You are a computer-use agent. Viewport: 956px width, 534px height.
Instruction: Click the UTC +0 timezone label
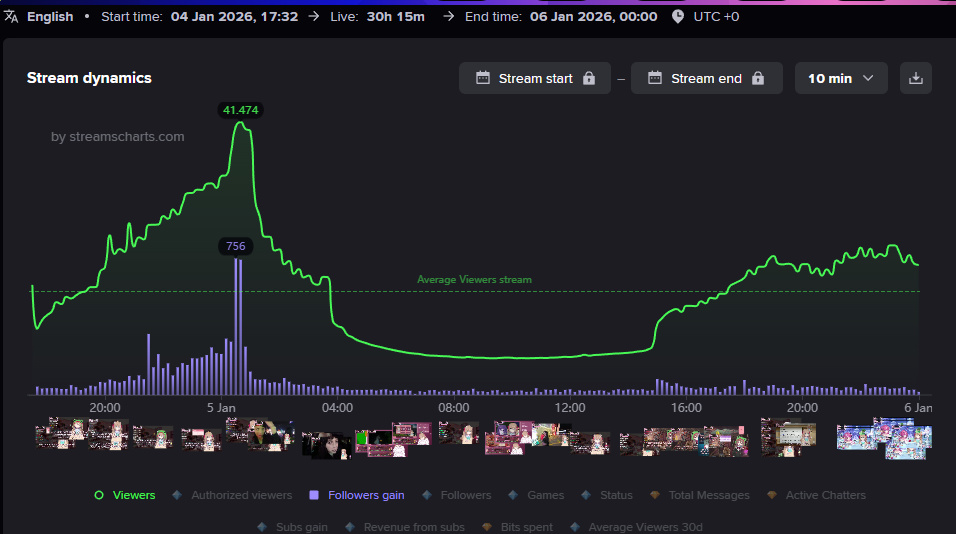click(x=716, y=16)
